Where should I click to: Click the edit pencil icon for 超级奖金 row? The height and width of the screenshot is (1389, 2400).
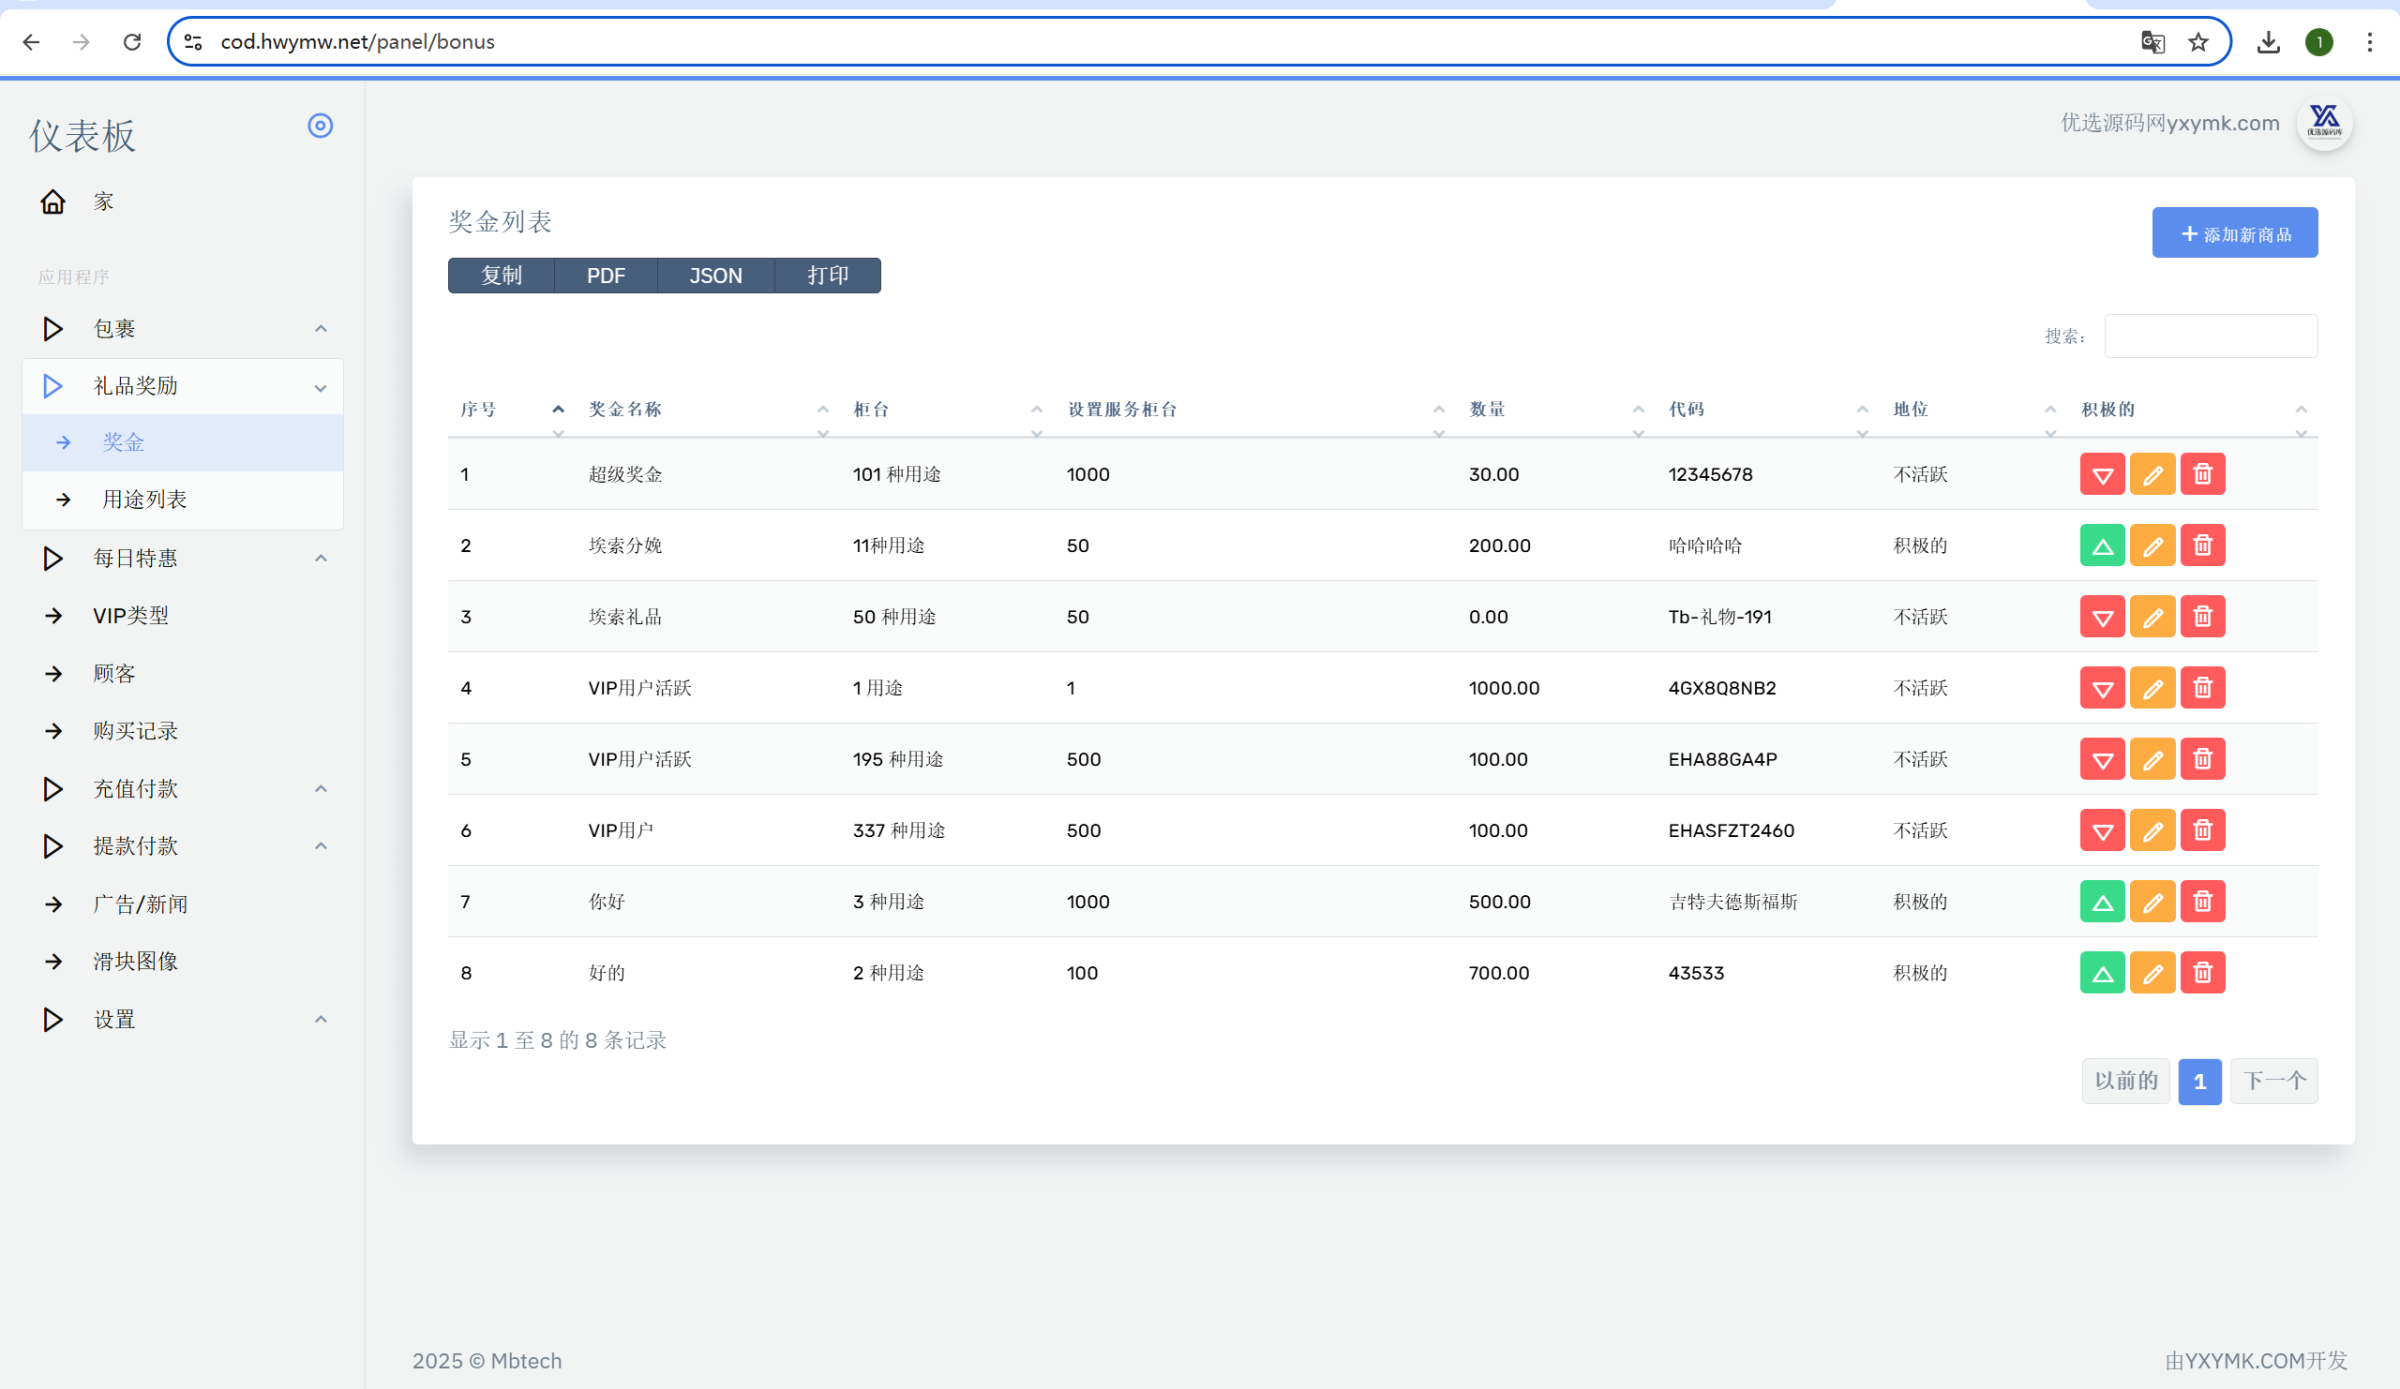[2152, 474]
